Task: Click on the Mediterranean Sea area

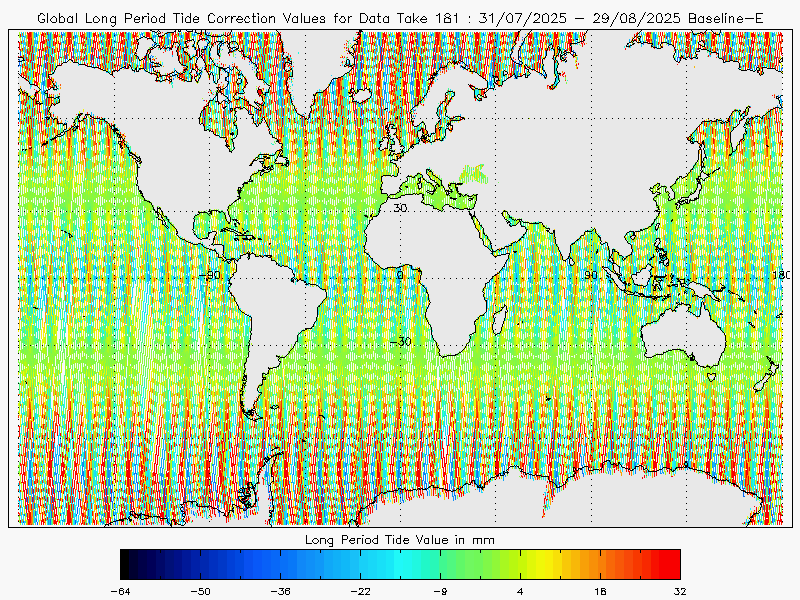Action: click(440, 192)
